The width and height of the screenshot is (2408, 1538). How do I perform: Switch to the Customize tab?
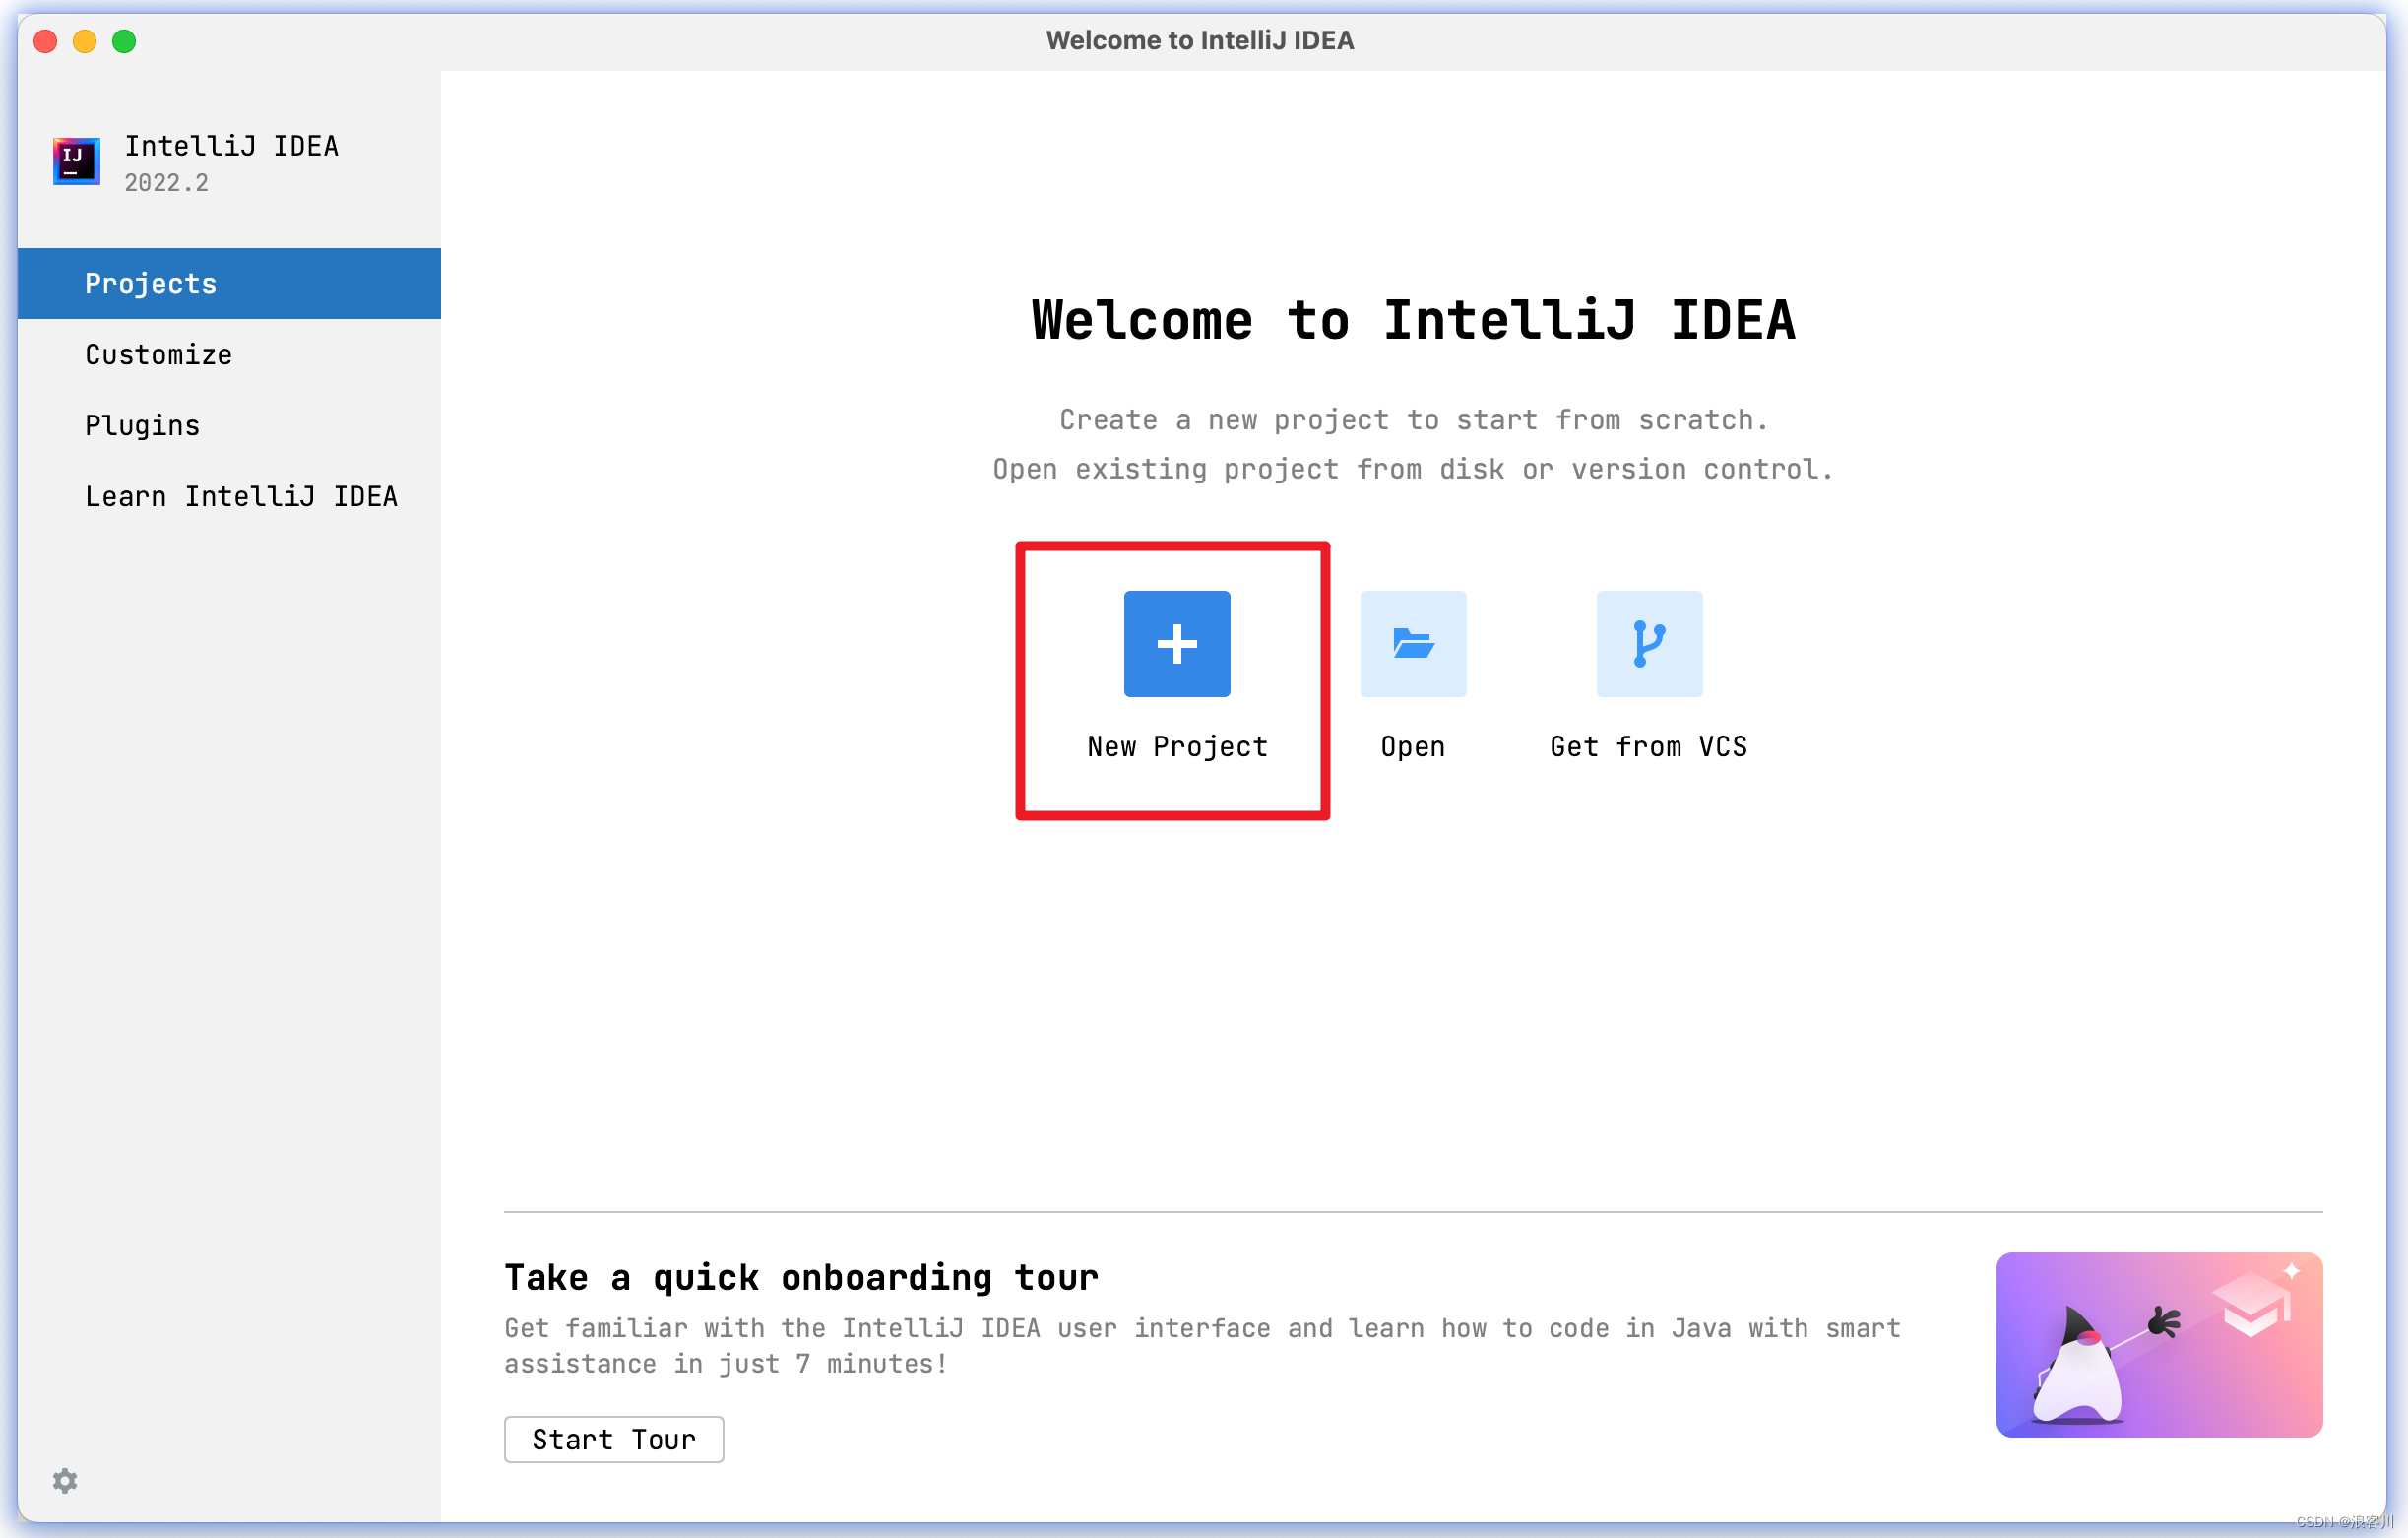pyautogui.click(x=229, y=354)
